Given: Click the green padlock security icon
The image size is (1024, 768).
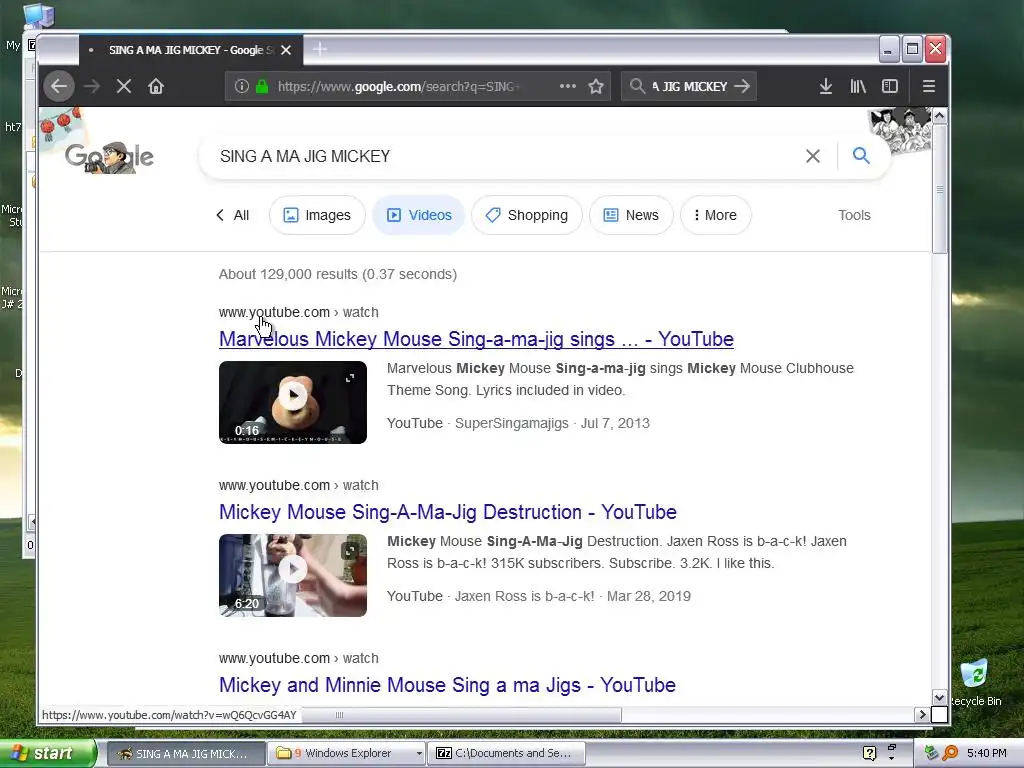Looking at the screenshot, I should 262,86.
